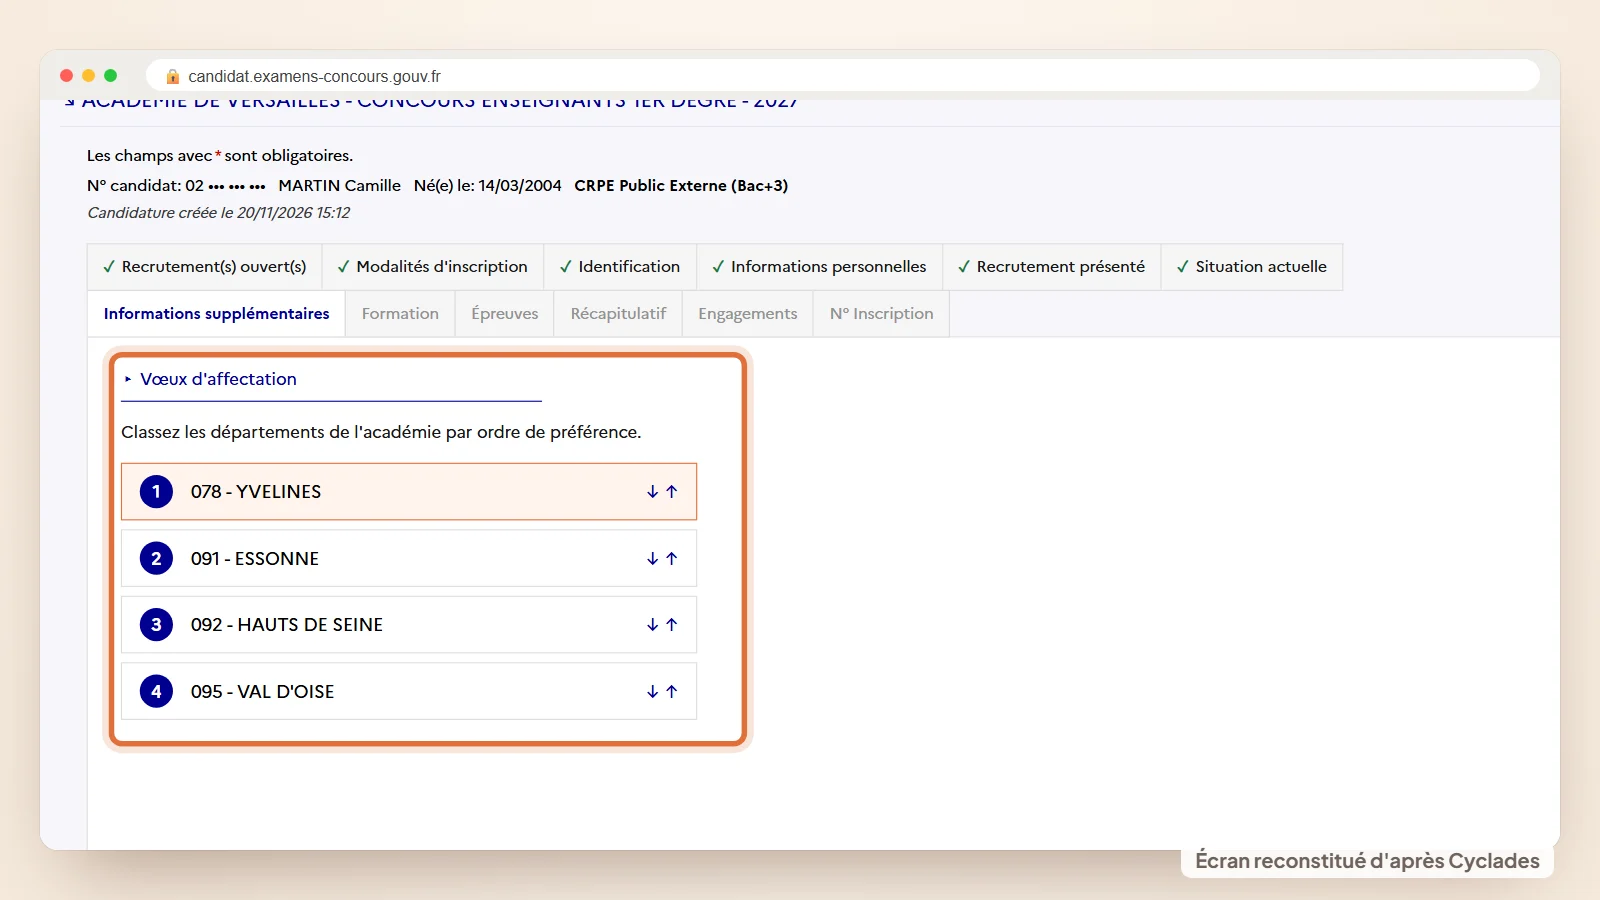Screen dimensions: 1600x900
Task: Go to the Formation tab
Action: click(x=400, y=314)
